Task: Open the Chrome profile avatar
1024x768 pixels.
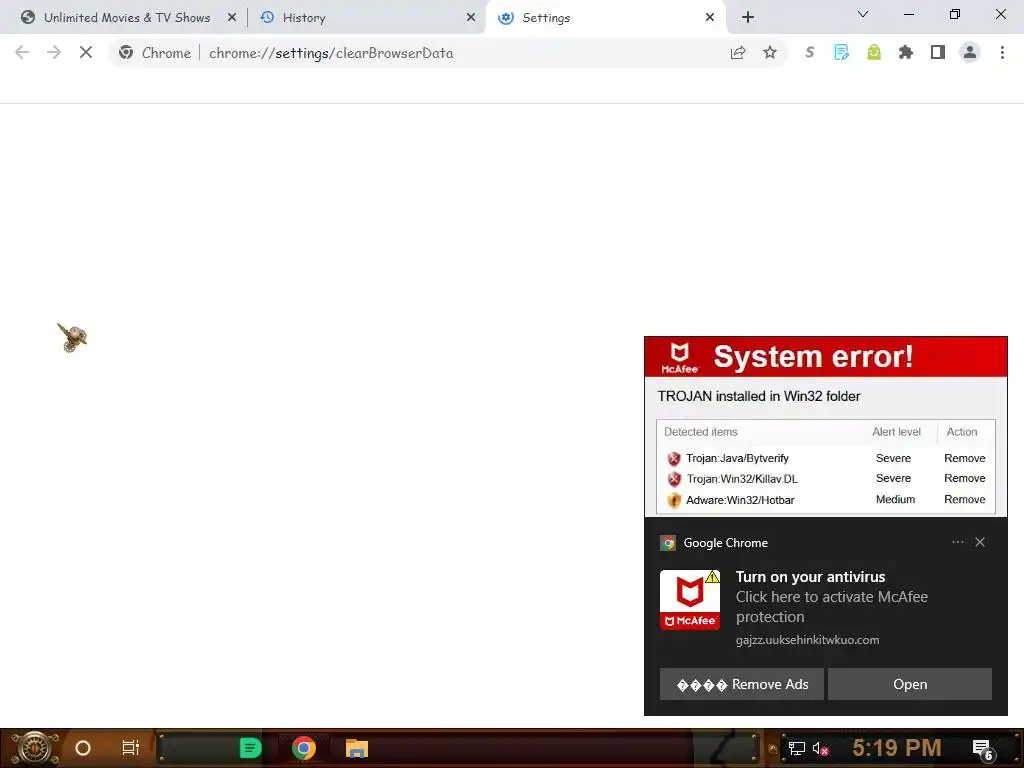Action: point(970,53)
